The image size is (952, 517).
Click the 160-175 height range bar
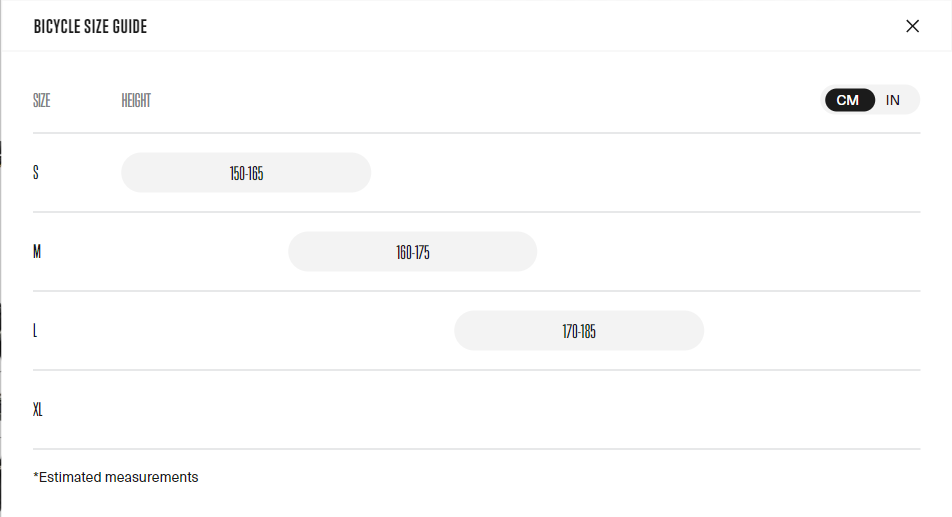pyautogui.click(x=412, y=252)
